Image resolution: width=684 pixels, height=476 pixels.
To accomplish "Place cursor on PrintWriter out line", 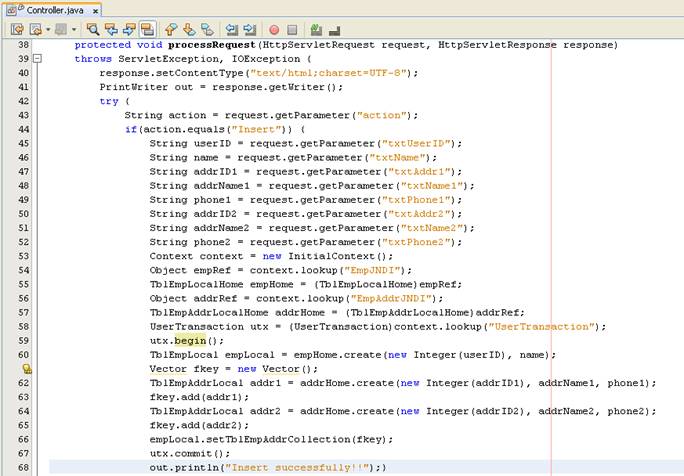I will (x=221, y=87).
